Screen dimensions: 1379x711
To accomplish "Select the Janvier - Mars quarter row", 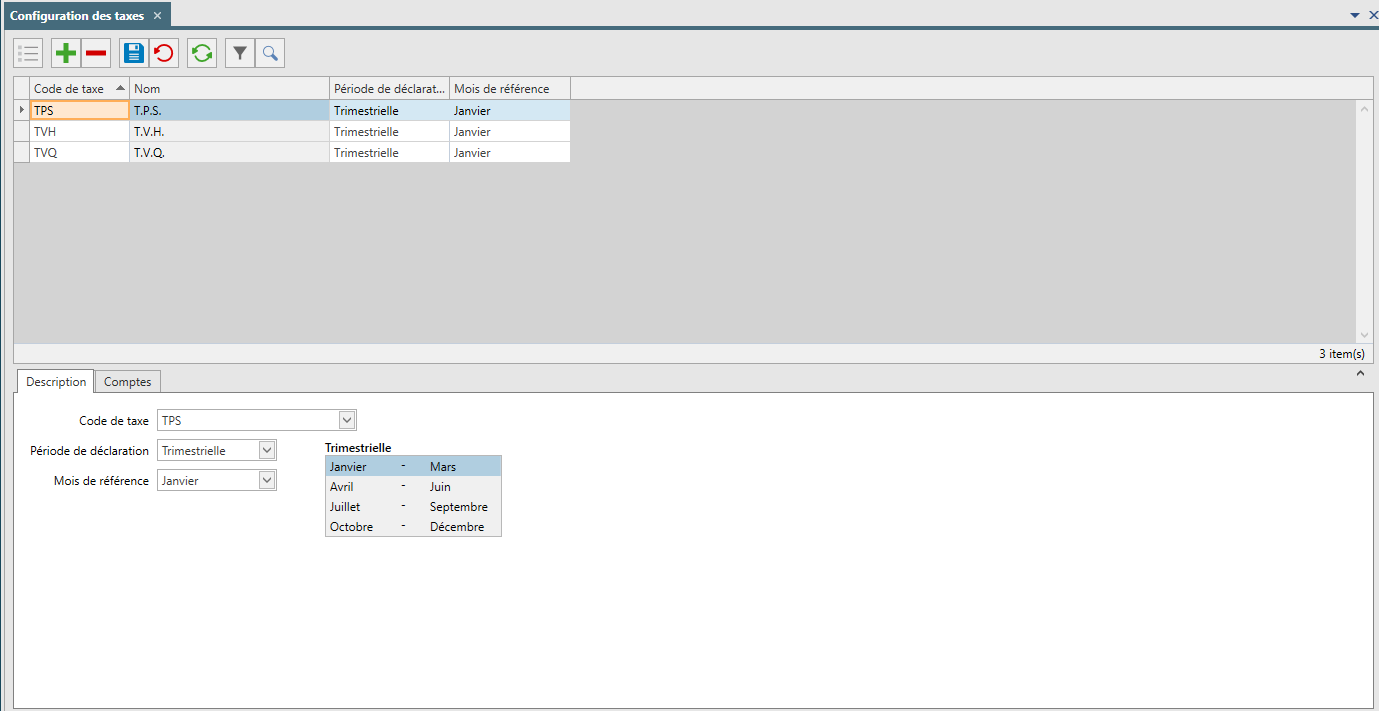I will [413, 466].
